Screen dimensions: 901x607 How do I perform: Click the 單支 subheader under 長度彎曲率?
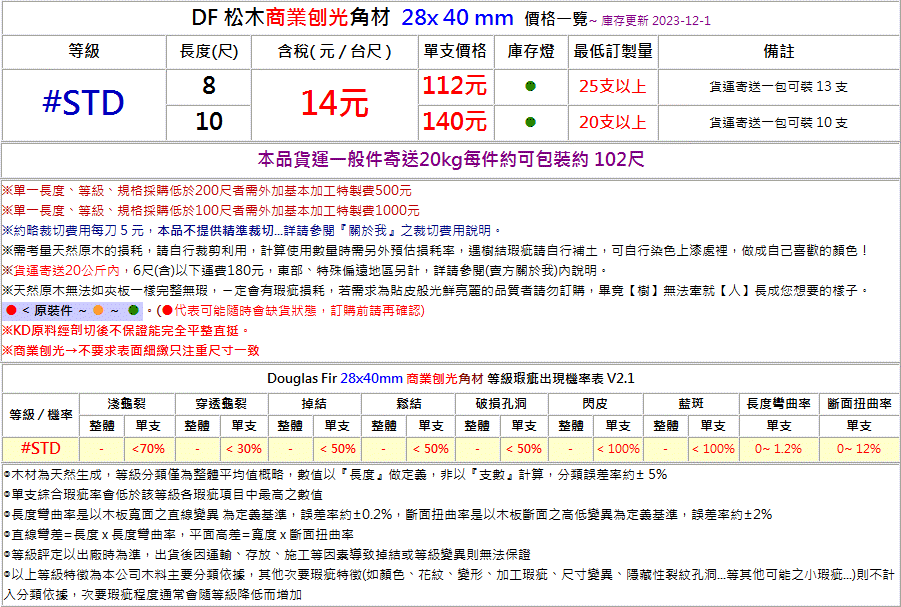[779, 426]
